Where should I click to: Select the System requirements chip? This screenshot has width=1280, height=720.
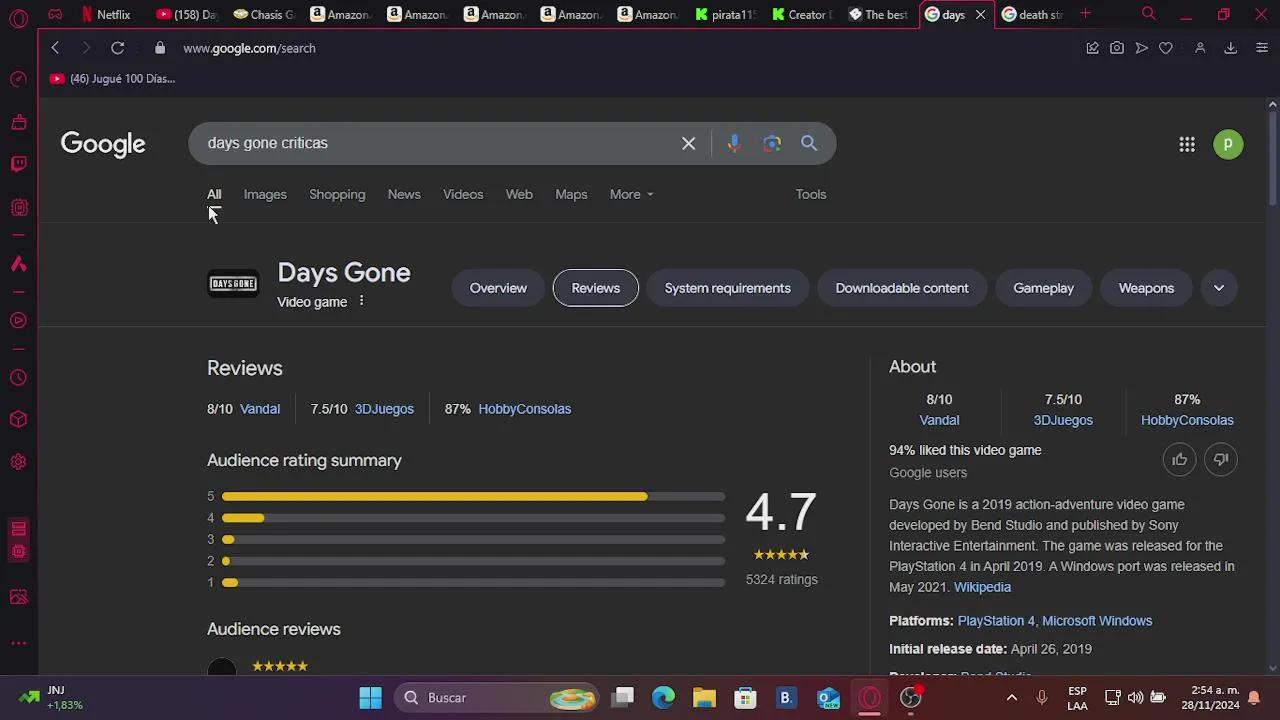point(727,288)
